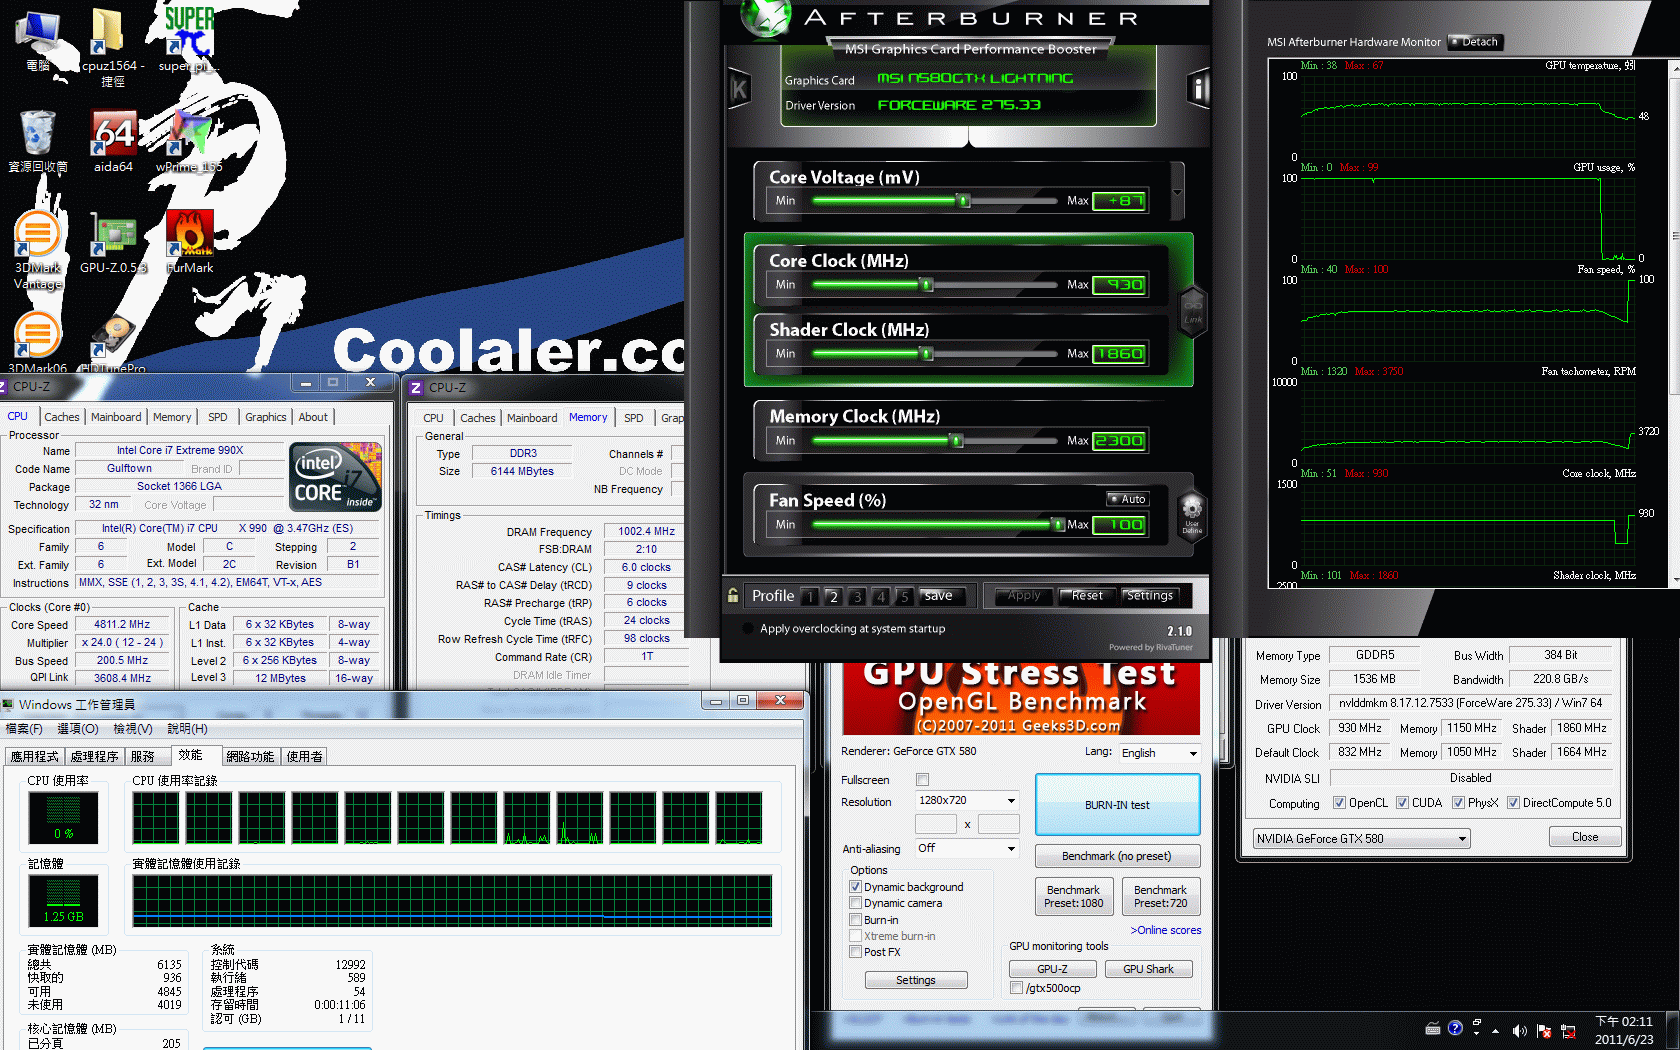The height and width of the screenshot is (1050, 1680).
Task: Click the Afterburner info button
Action: 1197,89
